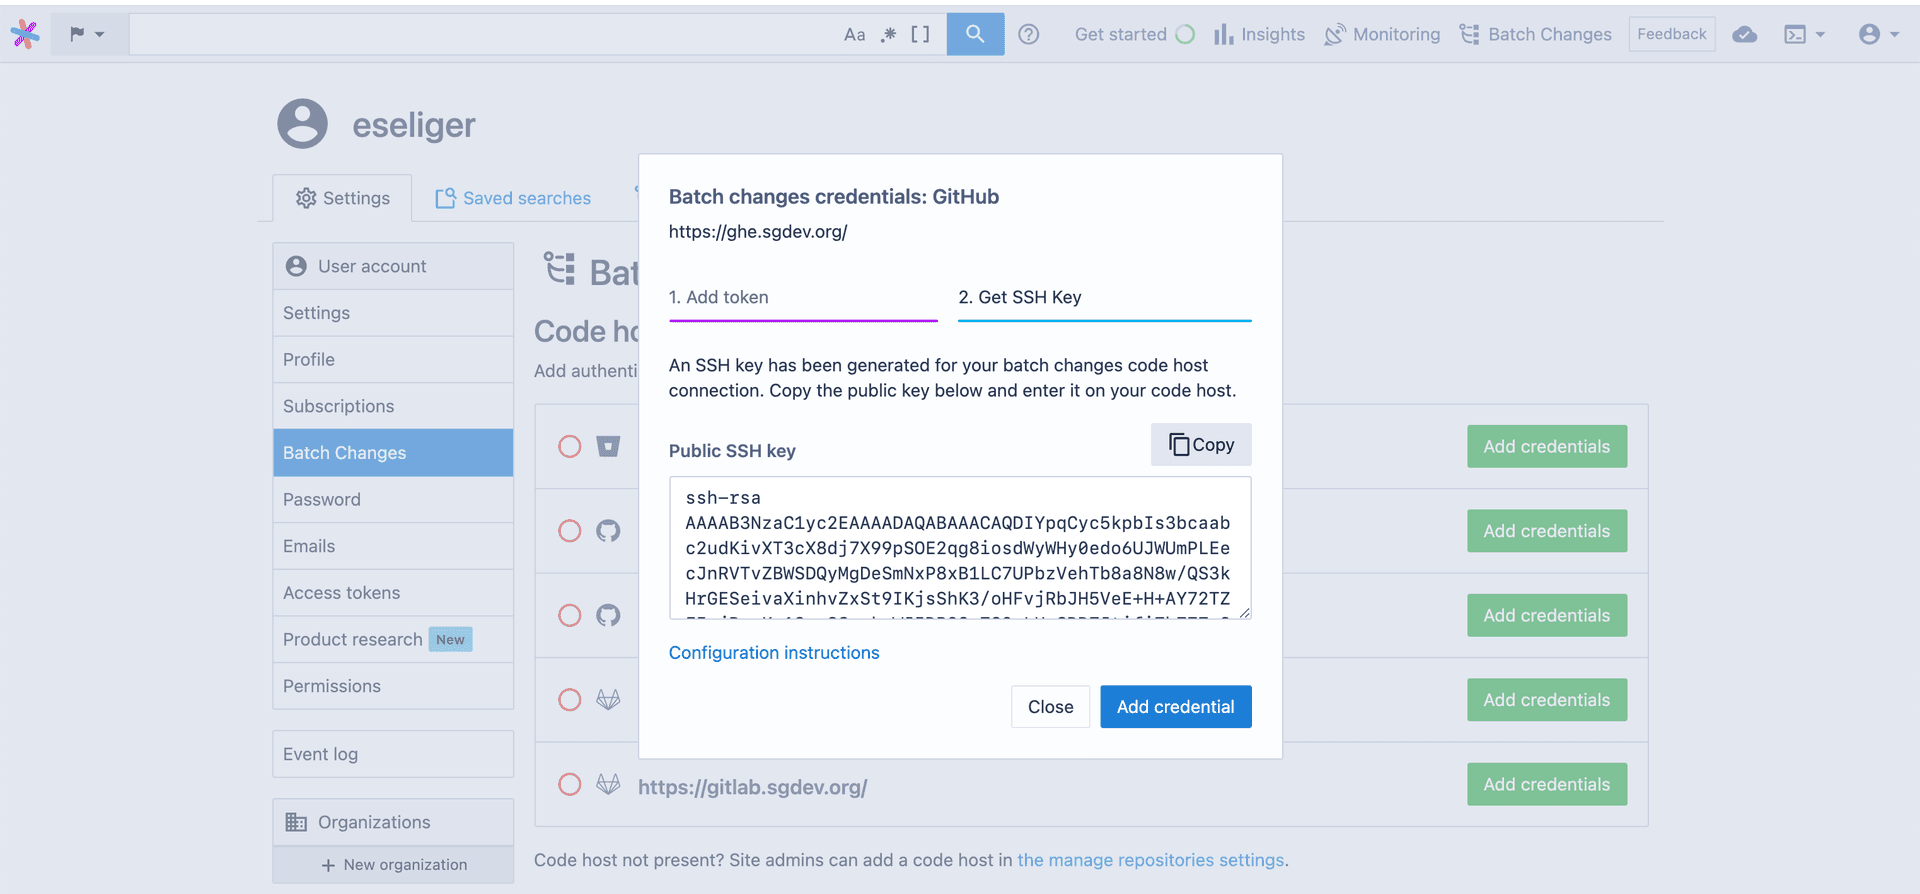Viewport: 1920px width, 894px height.
Task: Click the eseliger profile avatar
Action: click(302, 124)
